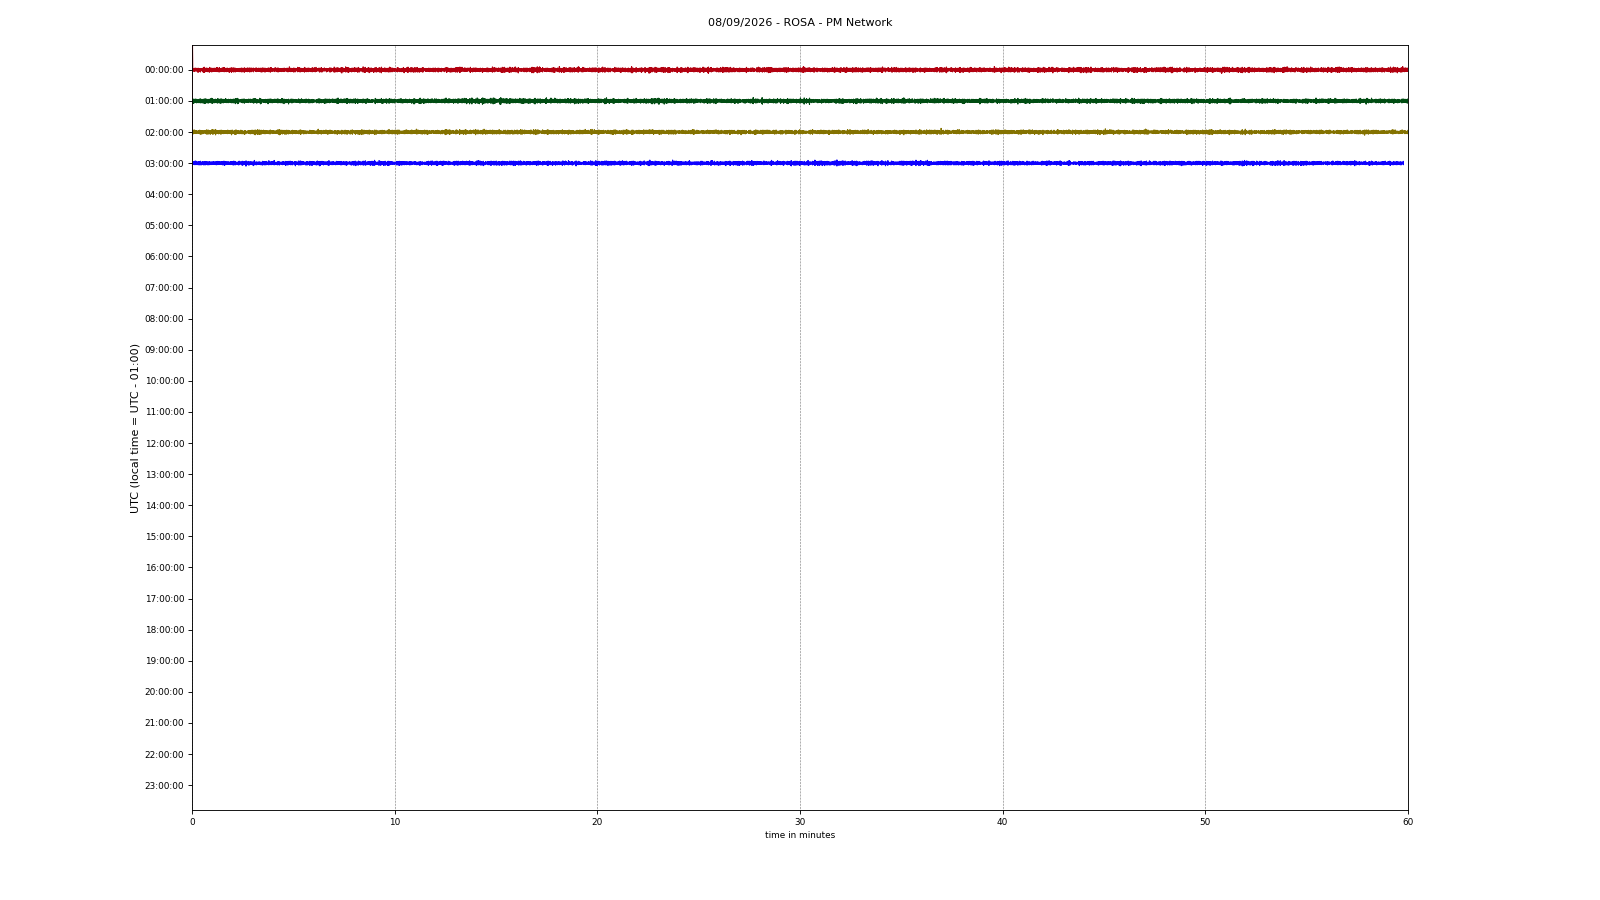Click the 10 minute x-axis tick
1600x900 pixels.
[x=395, y=822]
